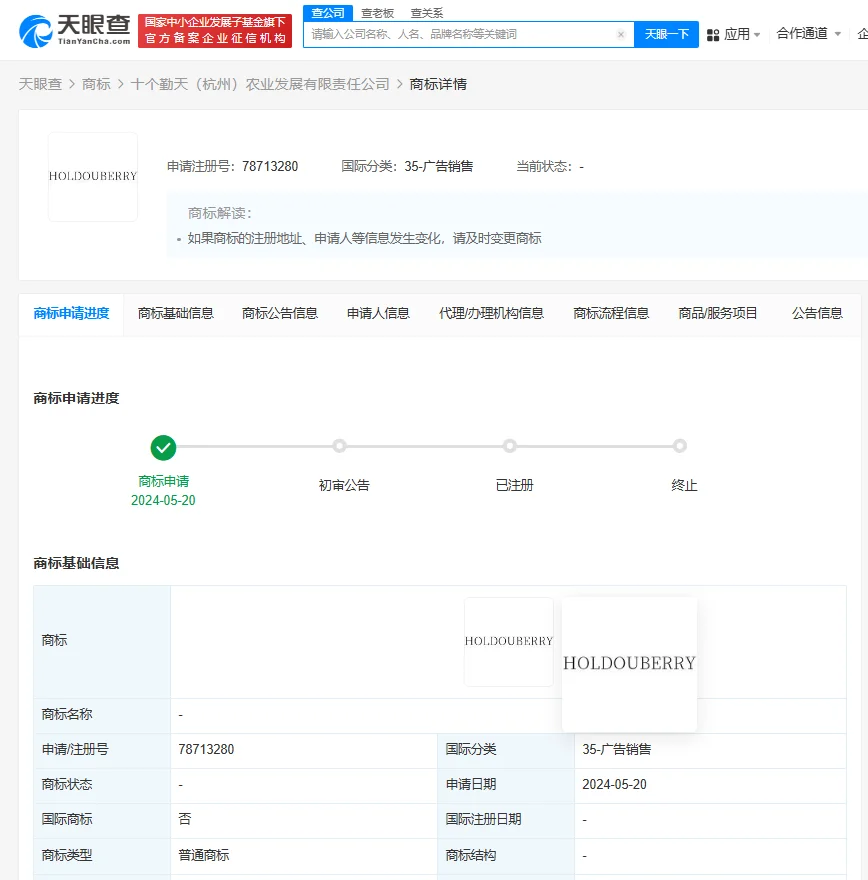
Task: Open the 商标基础信息 tab
Action: click(x=176, y=312)
